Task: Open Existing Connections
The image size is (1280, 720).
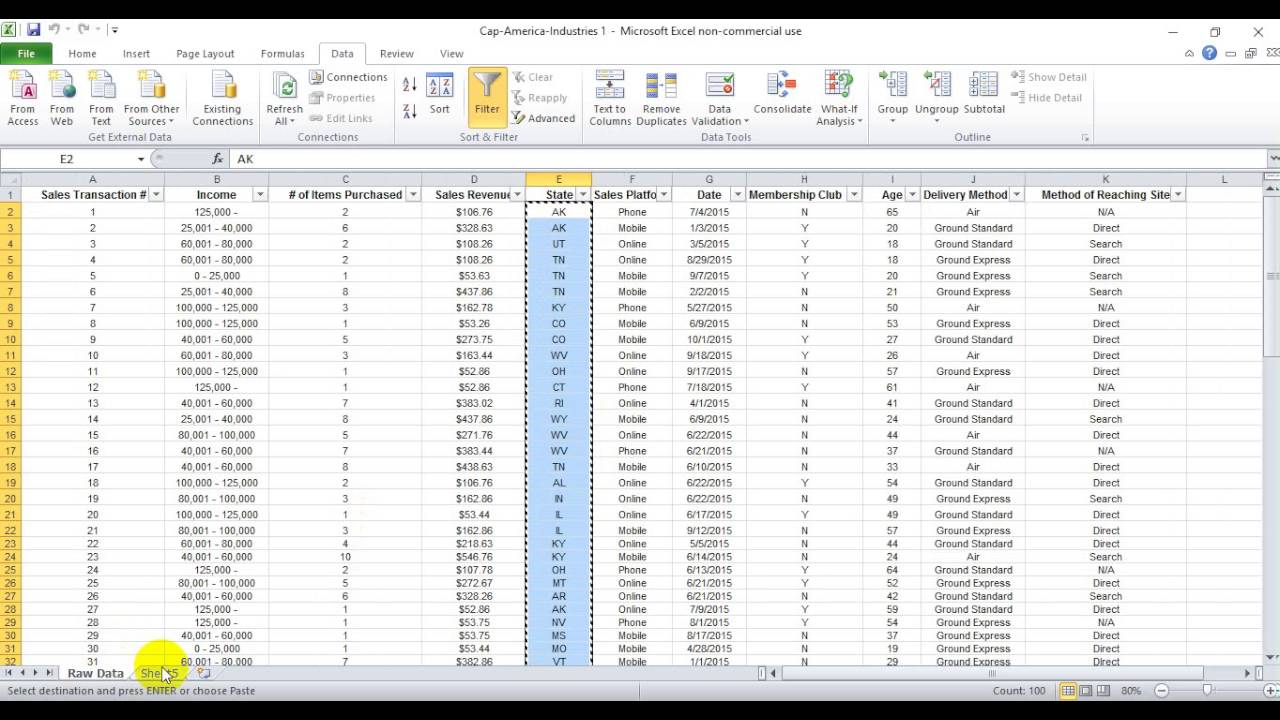Action: pyautogui.click(x=222, y=98)
